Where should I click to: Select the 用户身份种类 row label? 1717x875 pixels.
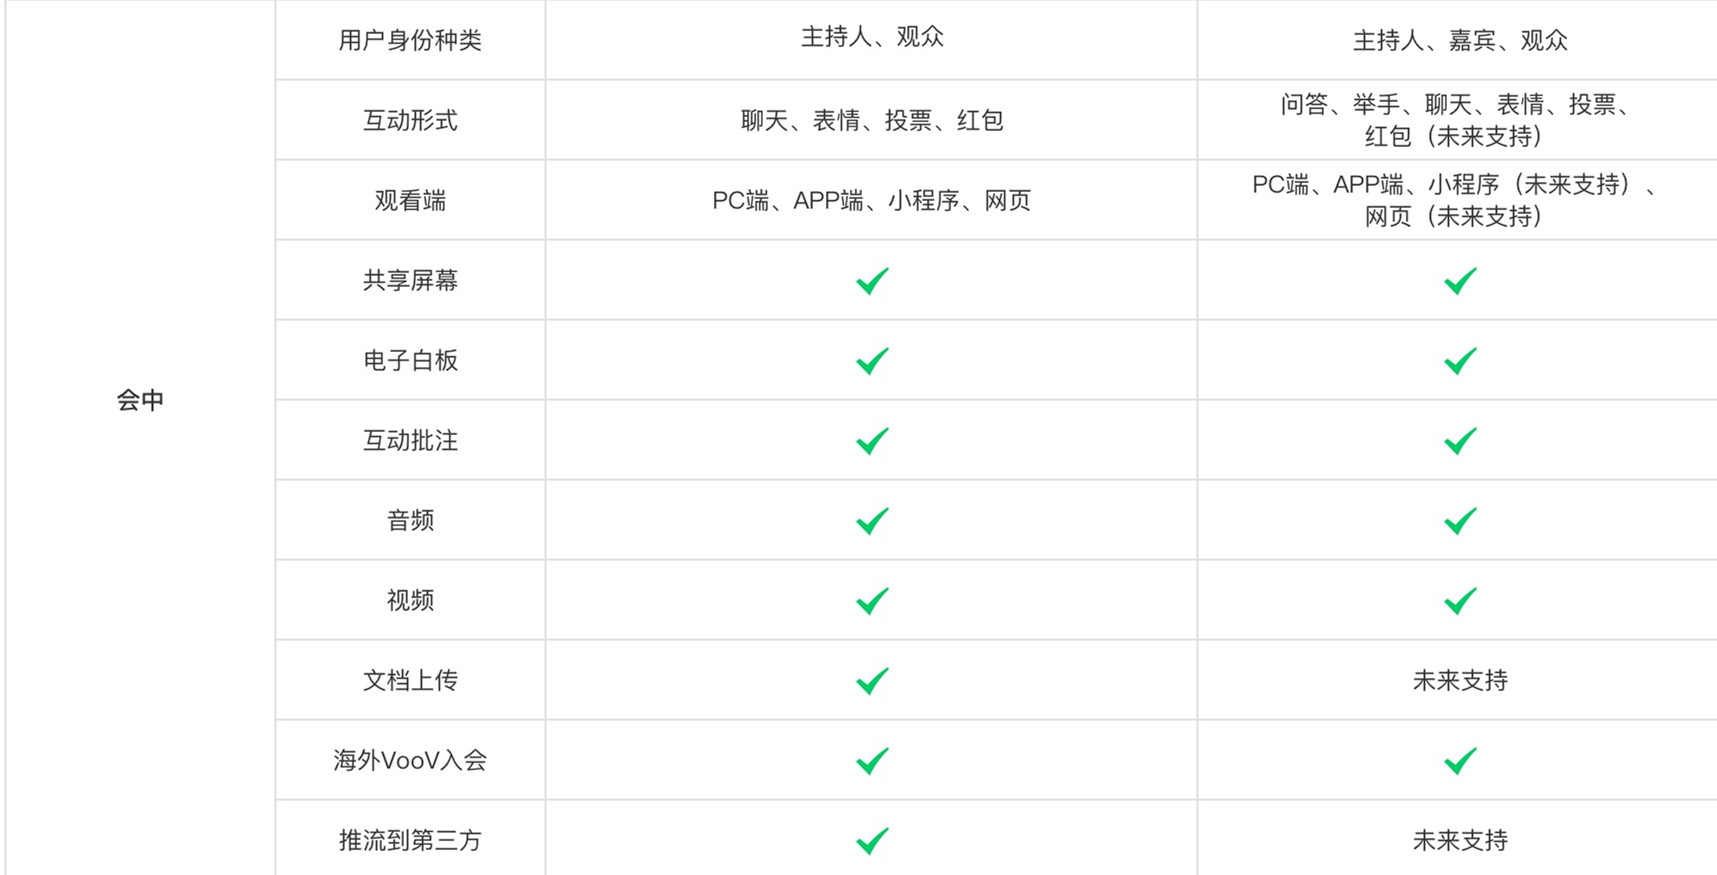point(410,40)
